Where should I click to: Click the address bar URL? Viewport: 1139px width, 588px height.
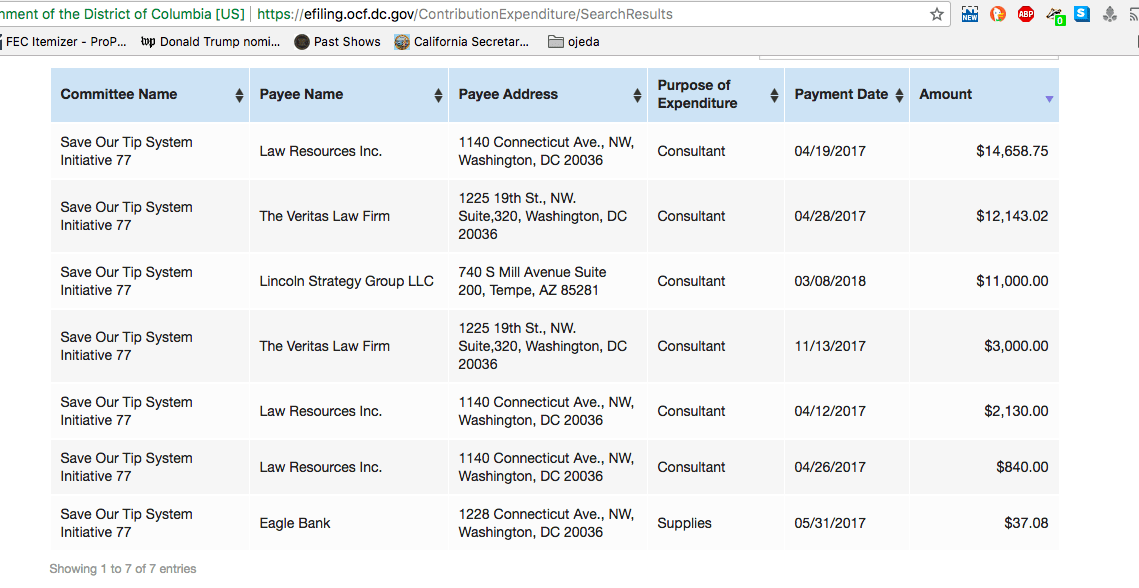(x=465, y=14)
